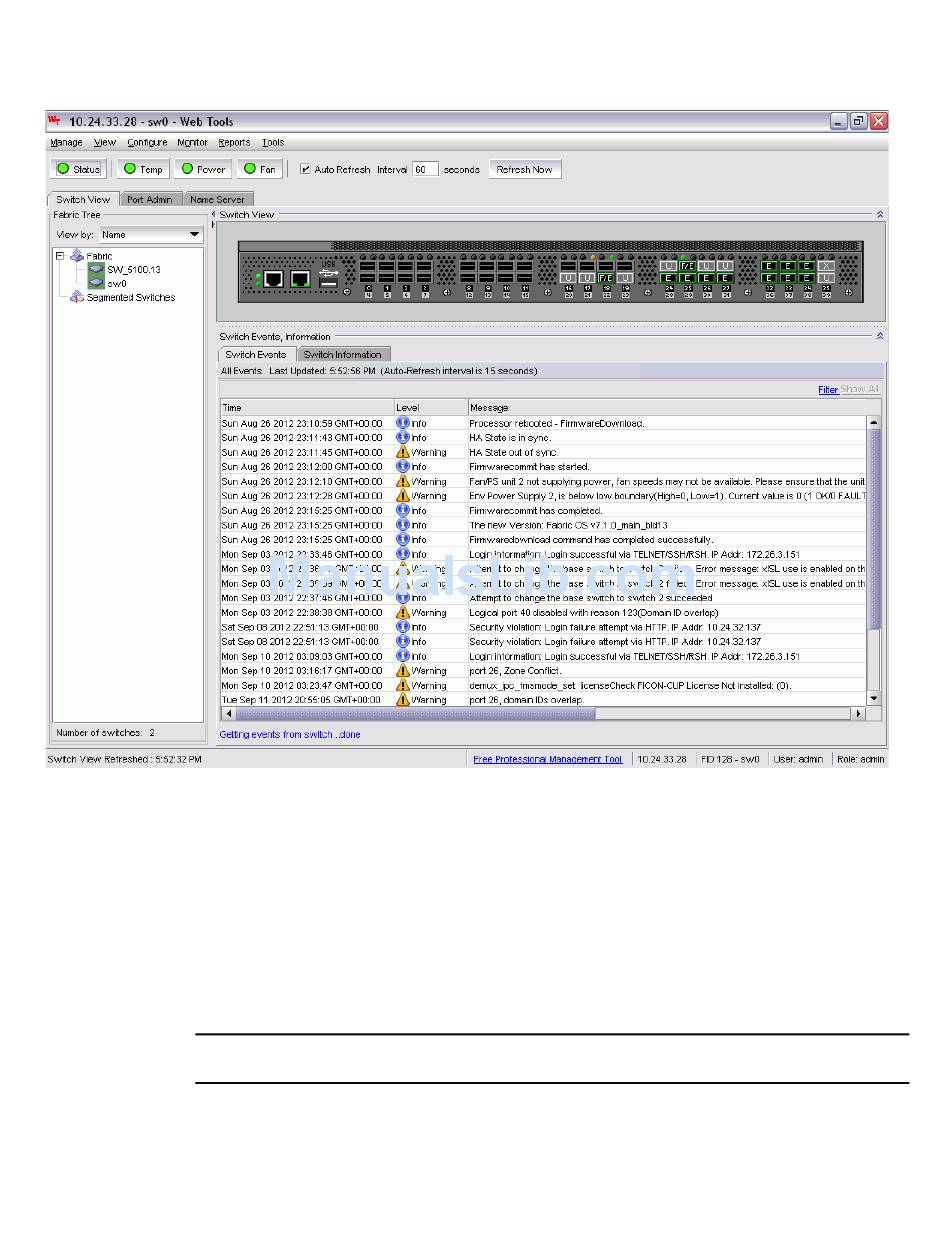Click the Show All link

click(x=860, y=390)
